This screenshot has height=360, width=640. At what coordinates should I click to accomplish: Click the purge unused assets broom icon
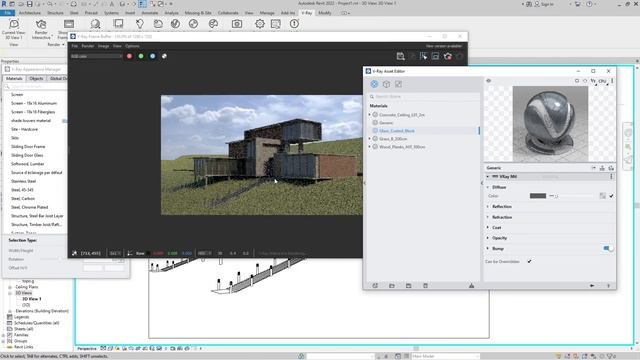[471, 286]
